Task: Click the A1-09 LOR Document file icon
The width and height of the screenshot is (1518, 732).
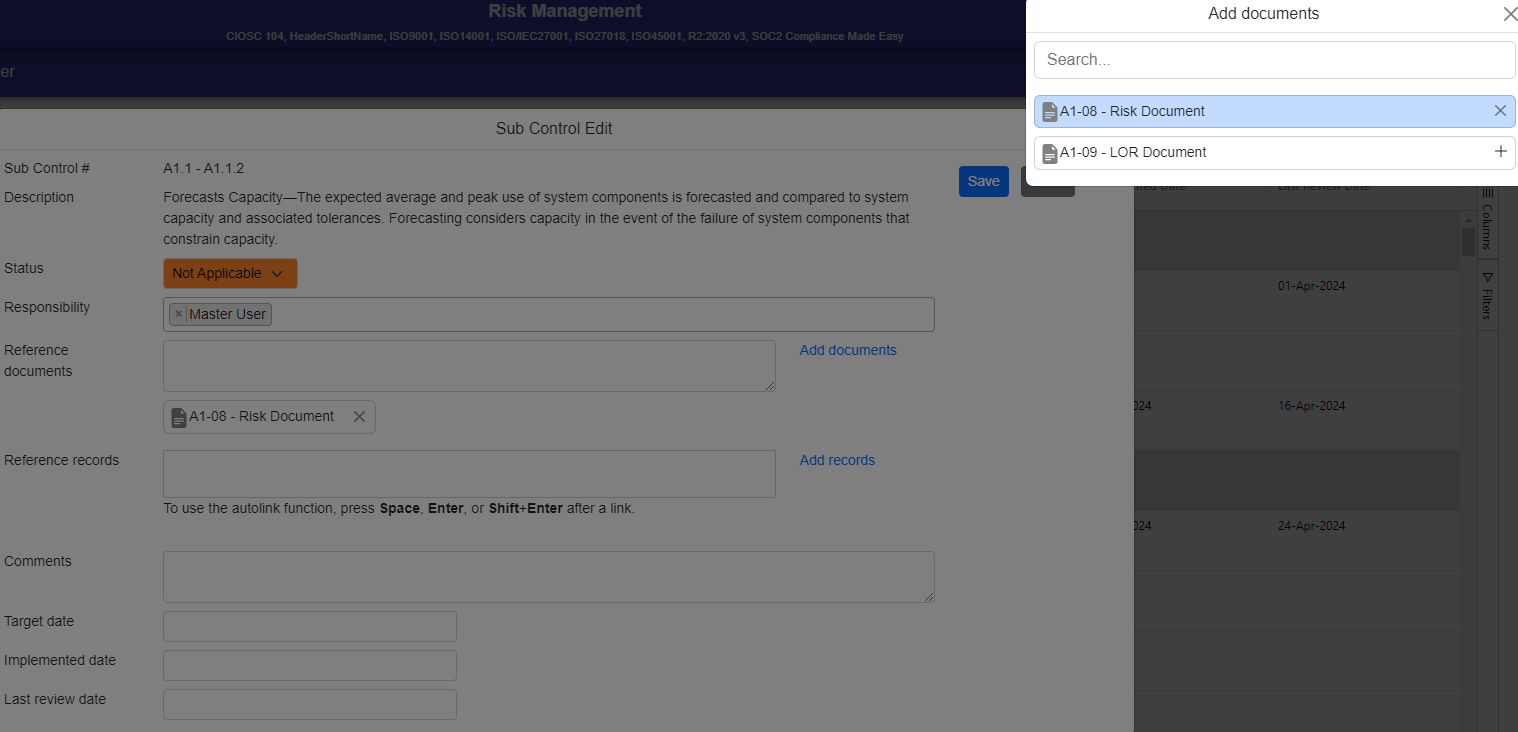Action: 1049,153
